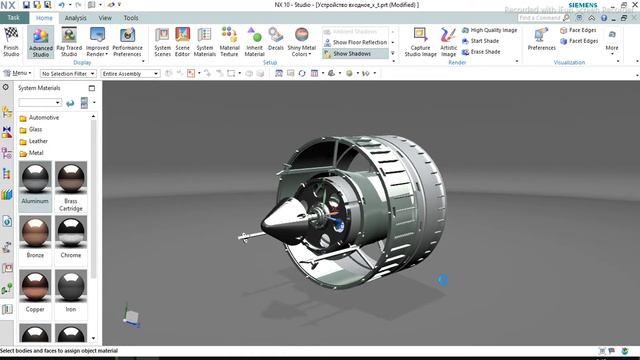Image resolution: width=640 pixels, height=360 pixels.
Task: Click the rotate view icon in top toolbar
Action: pyautogui.click(x=302, y=73)
